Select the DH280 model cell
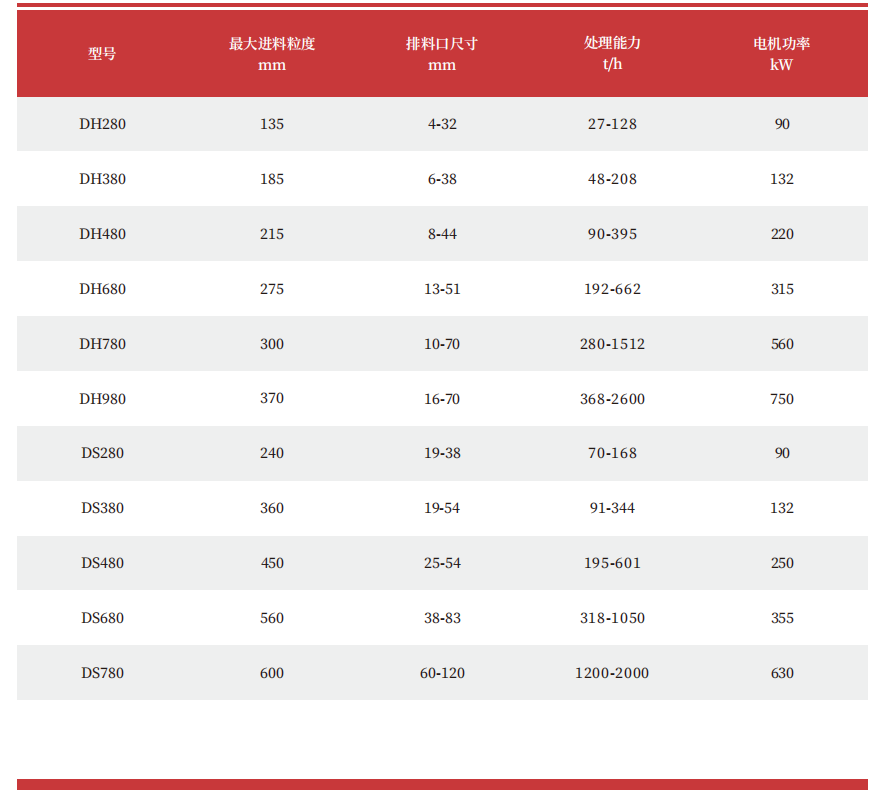 point(103,124)
